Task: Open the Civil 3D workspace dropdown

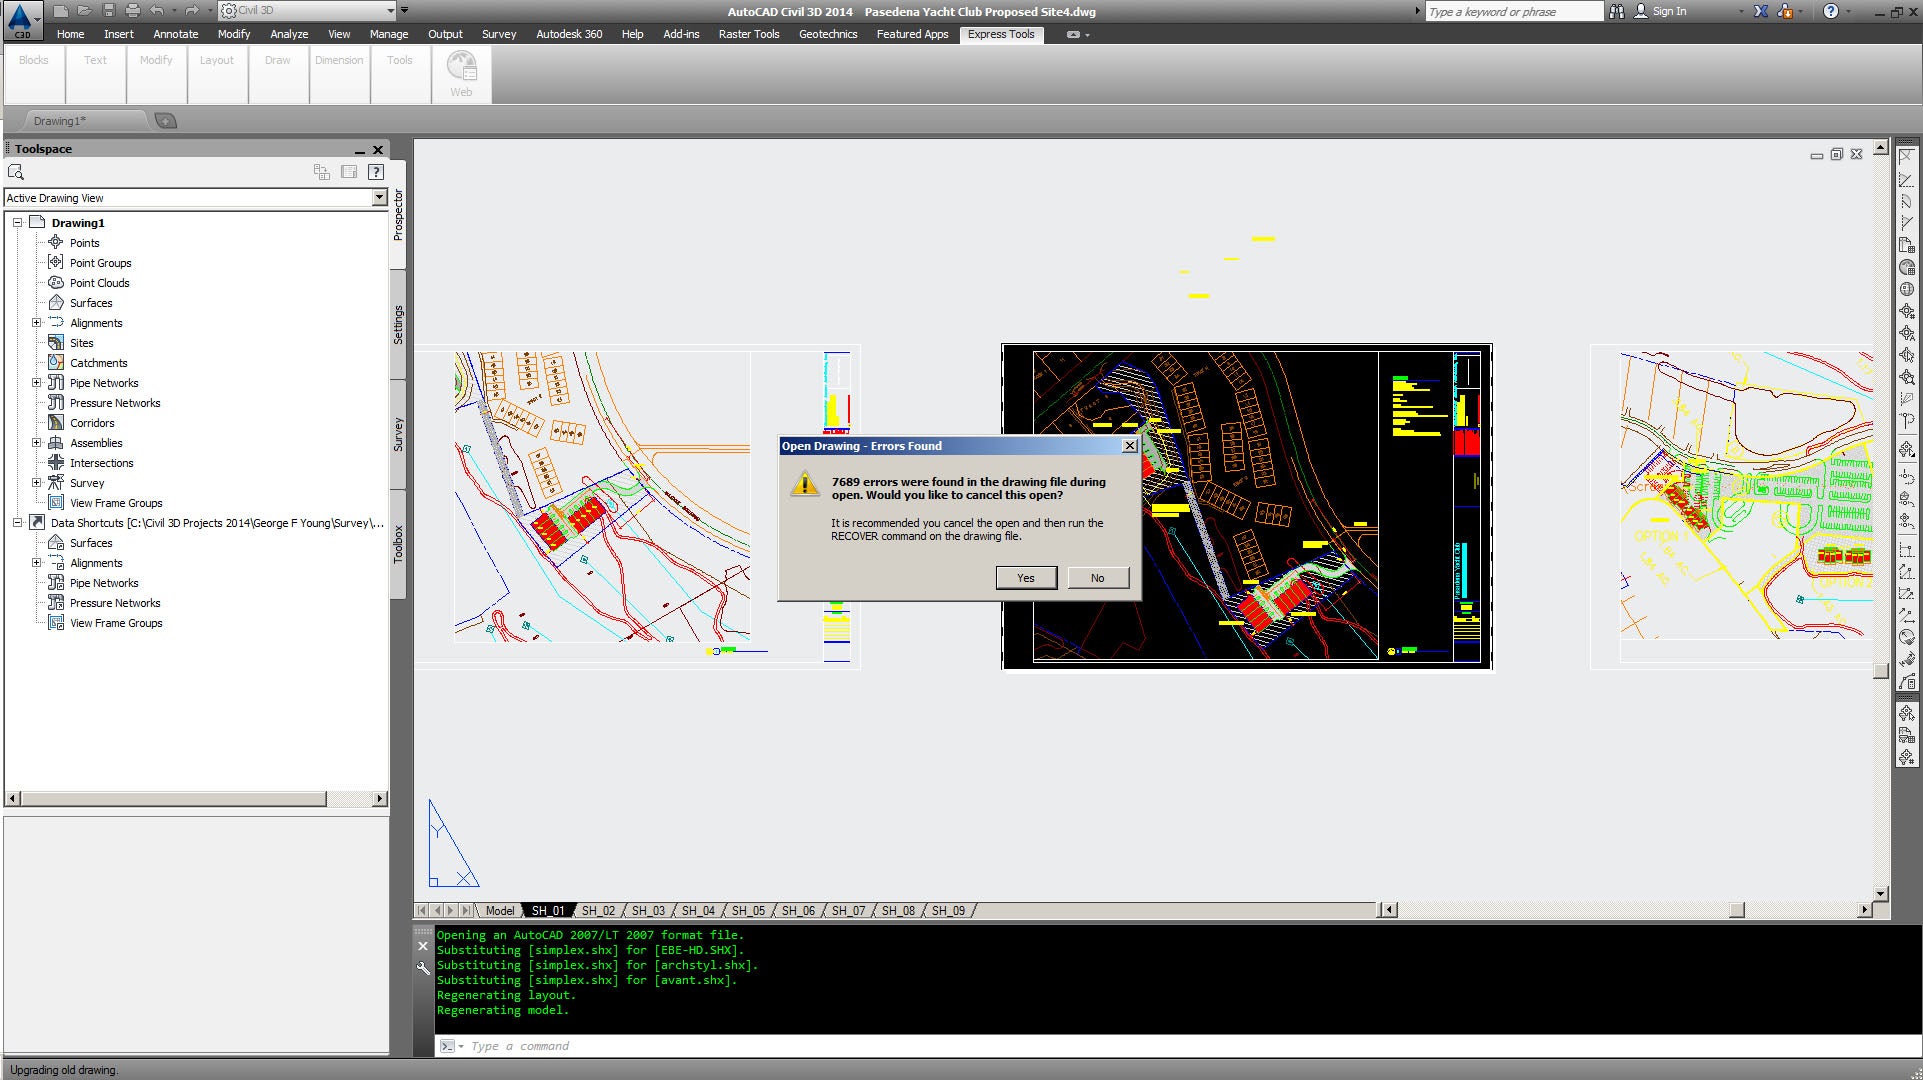Action: pyautogui.click(x=307, y=11)
